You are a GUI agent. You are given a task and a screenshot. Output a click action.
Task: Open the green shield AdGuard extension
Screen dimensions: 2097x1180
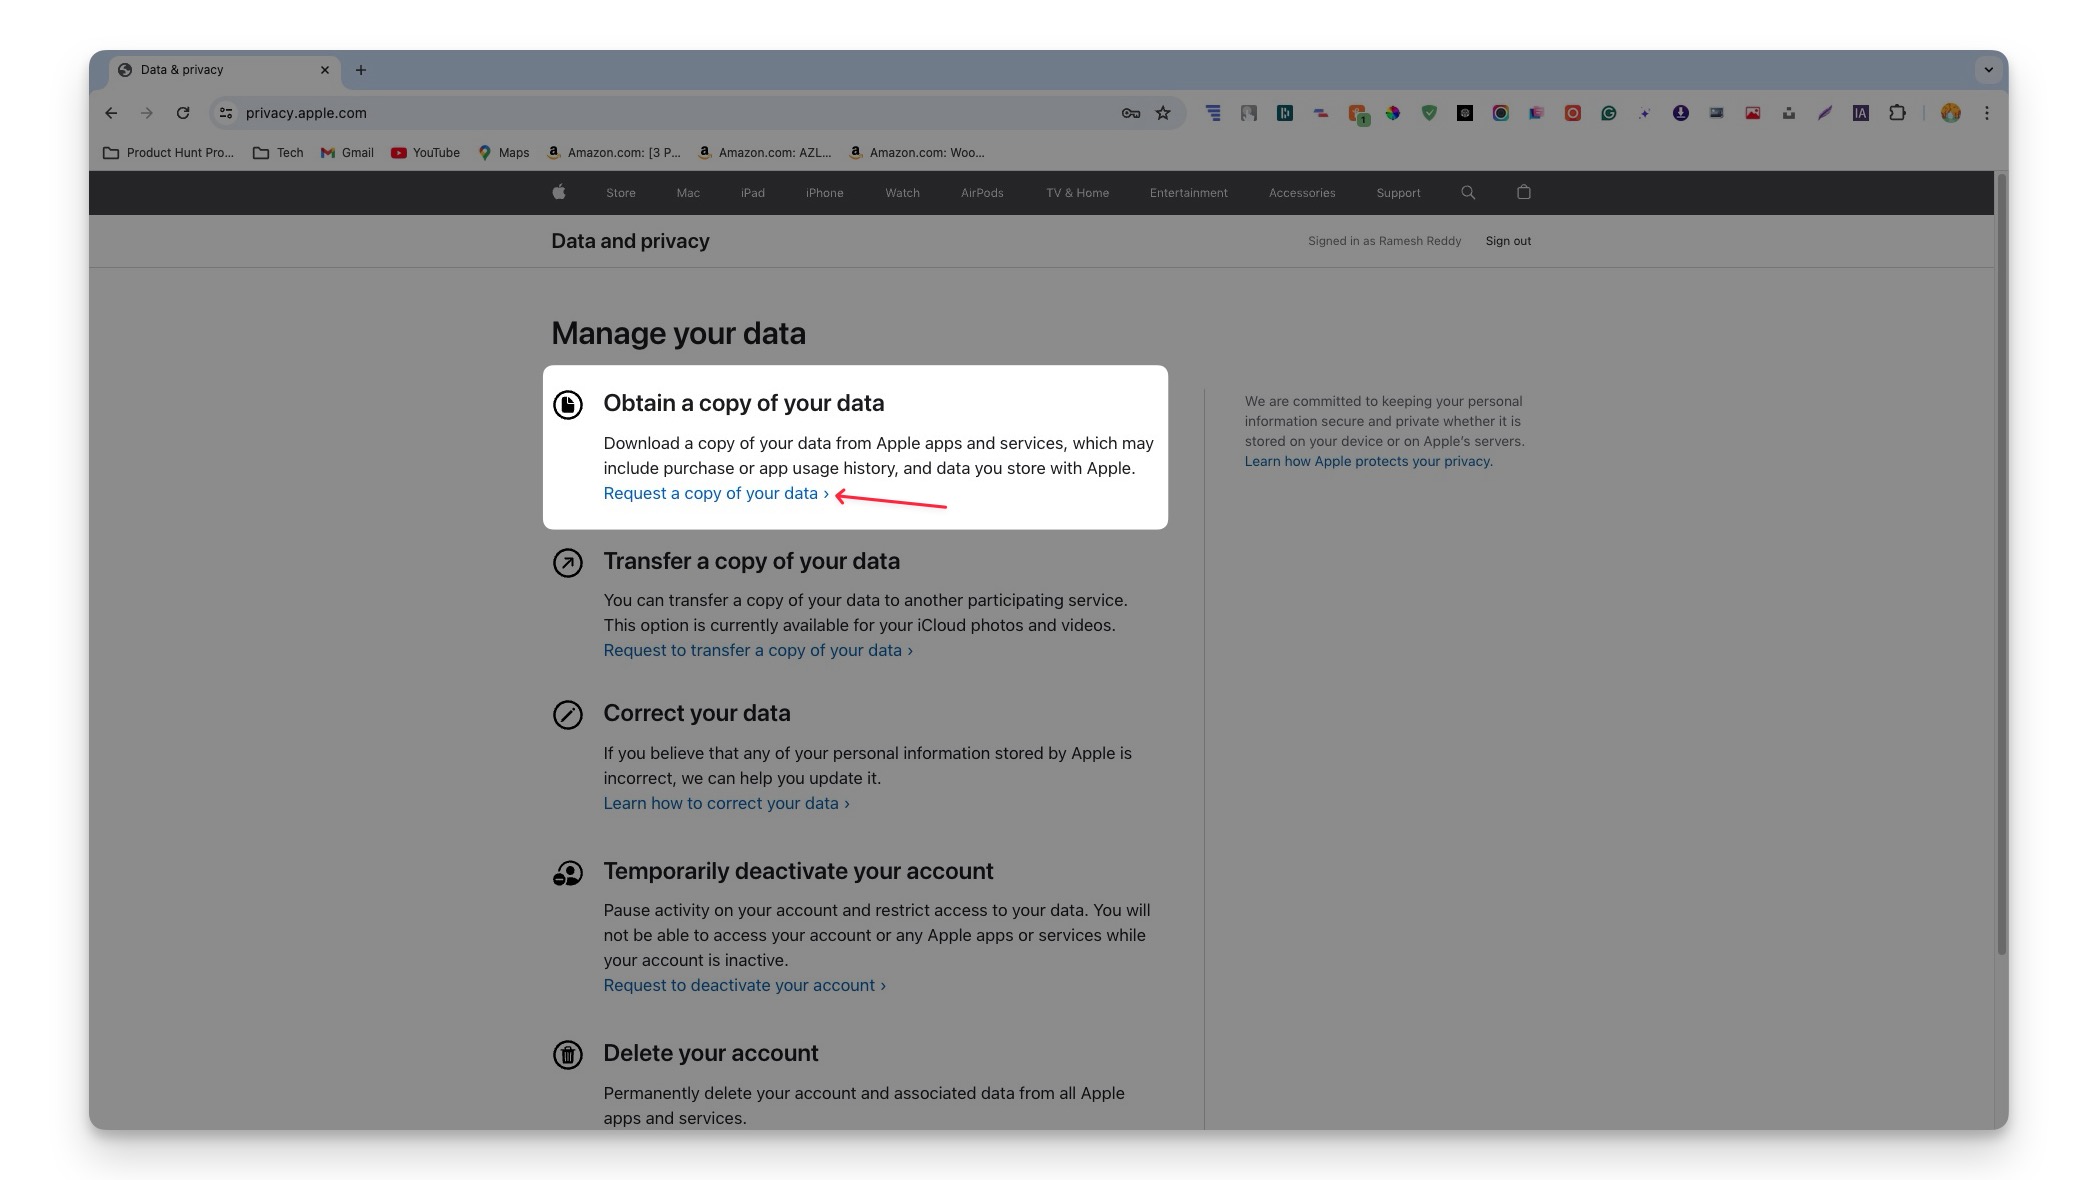[1429, 113]
